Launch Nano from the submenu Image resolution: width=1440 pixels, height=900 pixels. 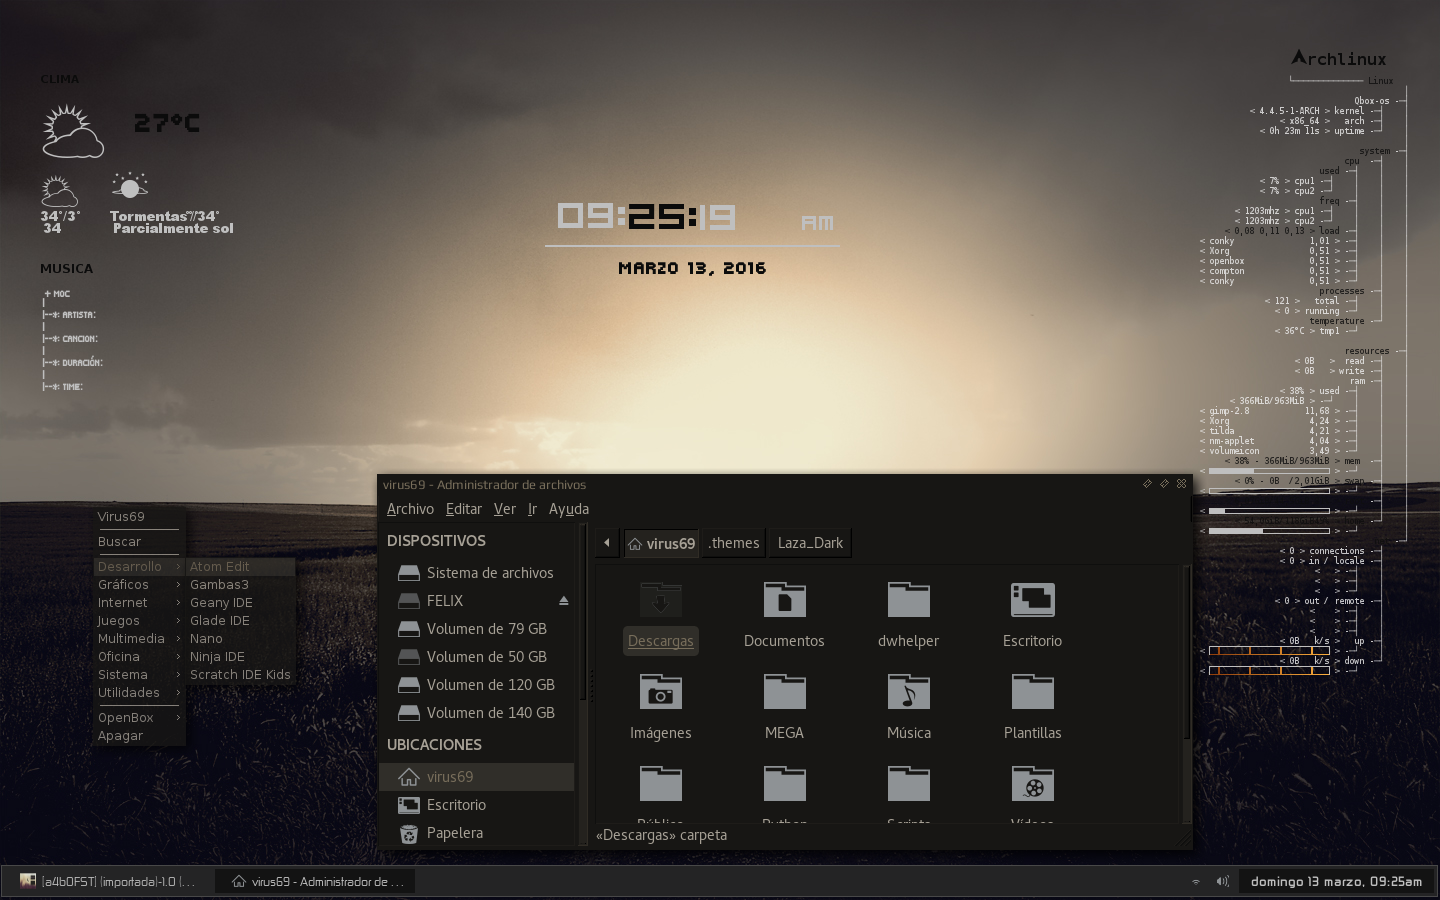pos(240,639)
